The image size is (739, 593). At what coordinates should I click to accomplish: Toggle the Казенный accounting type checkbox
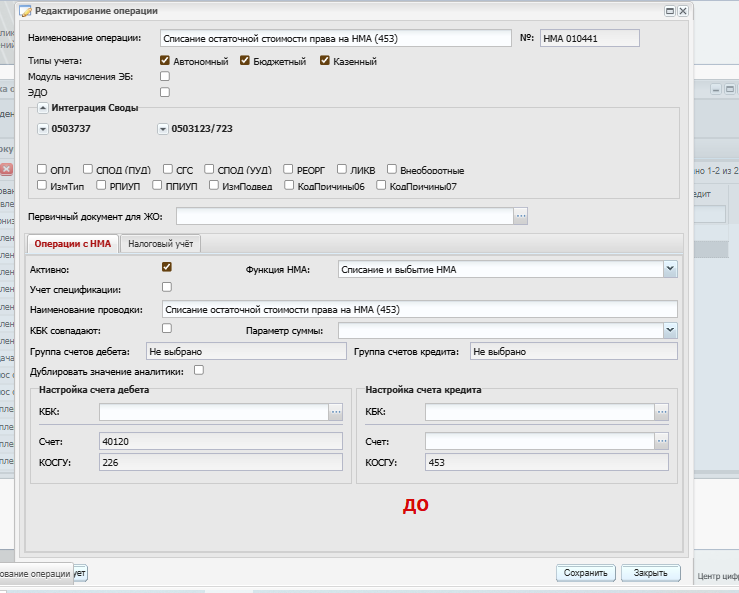pyautogui.click(x=325, y=60)
